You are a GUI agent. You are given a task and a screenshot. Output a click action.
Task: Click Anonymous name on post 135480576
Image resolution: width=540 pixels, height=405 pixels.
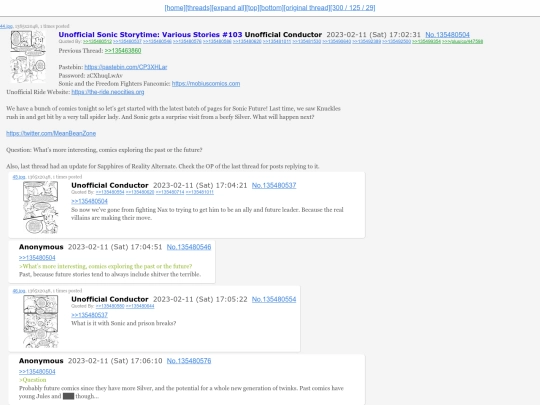coord(41,361)
